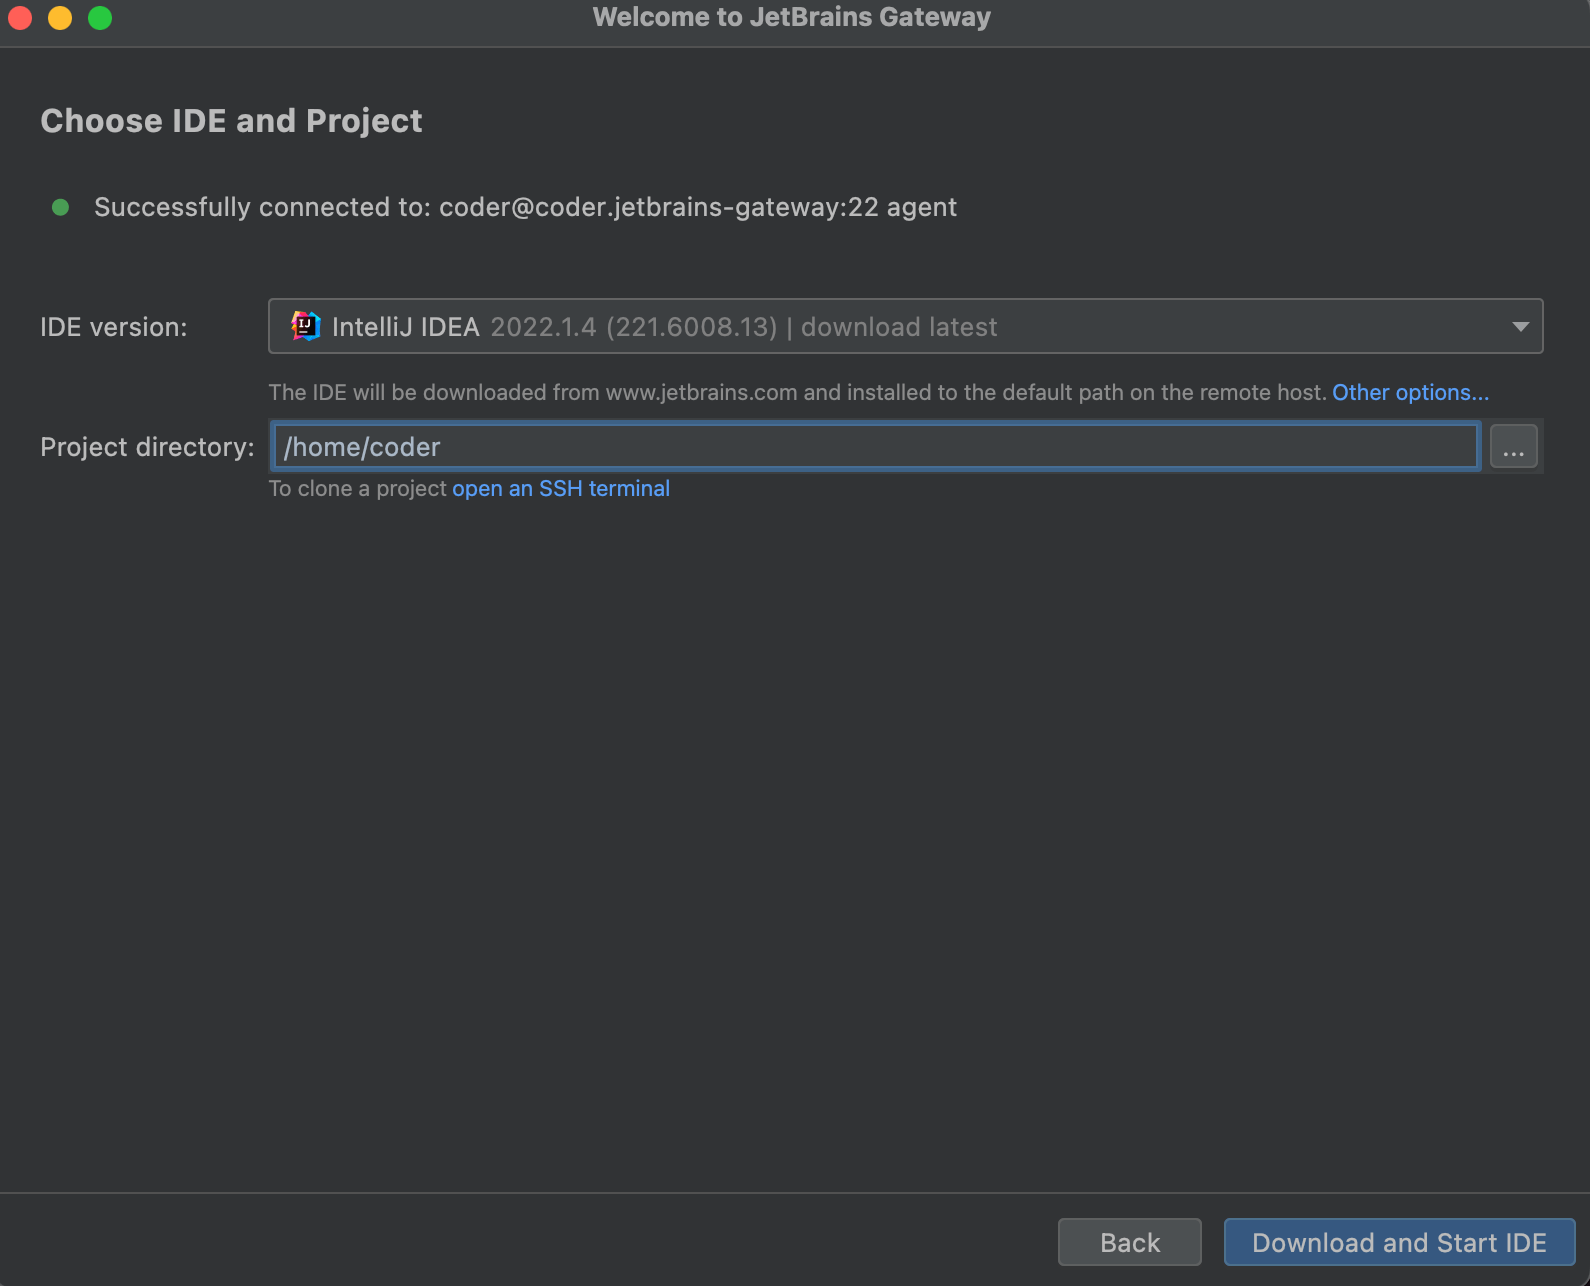The image size is (1590, 1286).
Task: Click the Choose IDE and Project heading
Action: pos(231,120)
